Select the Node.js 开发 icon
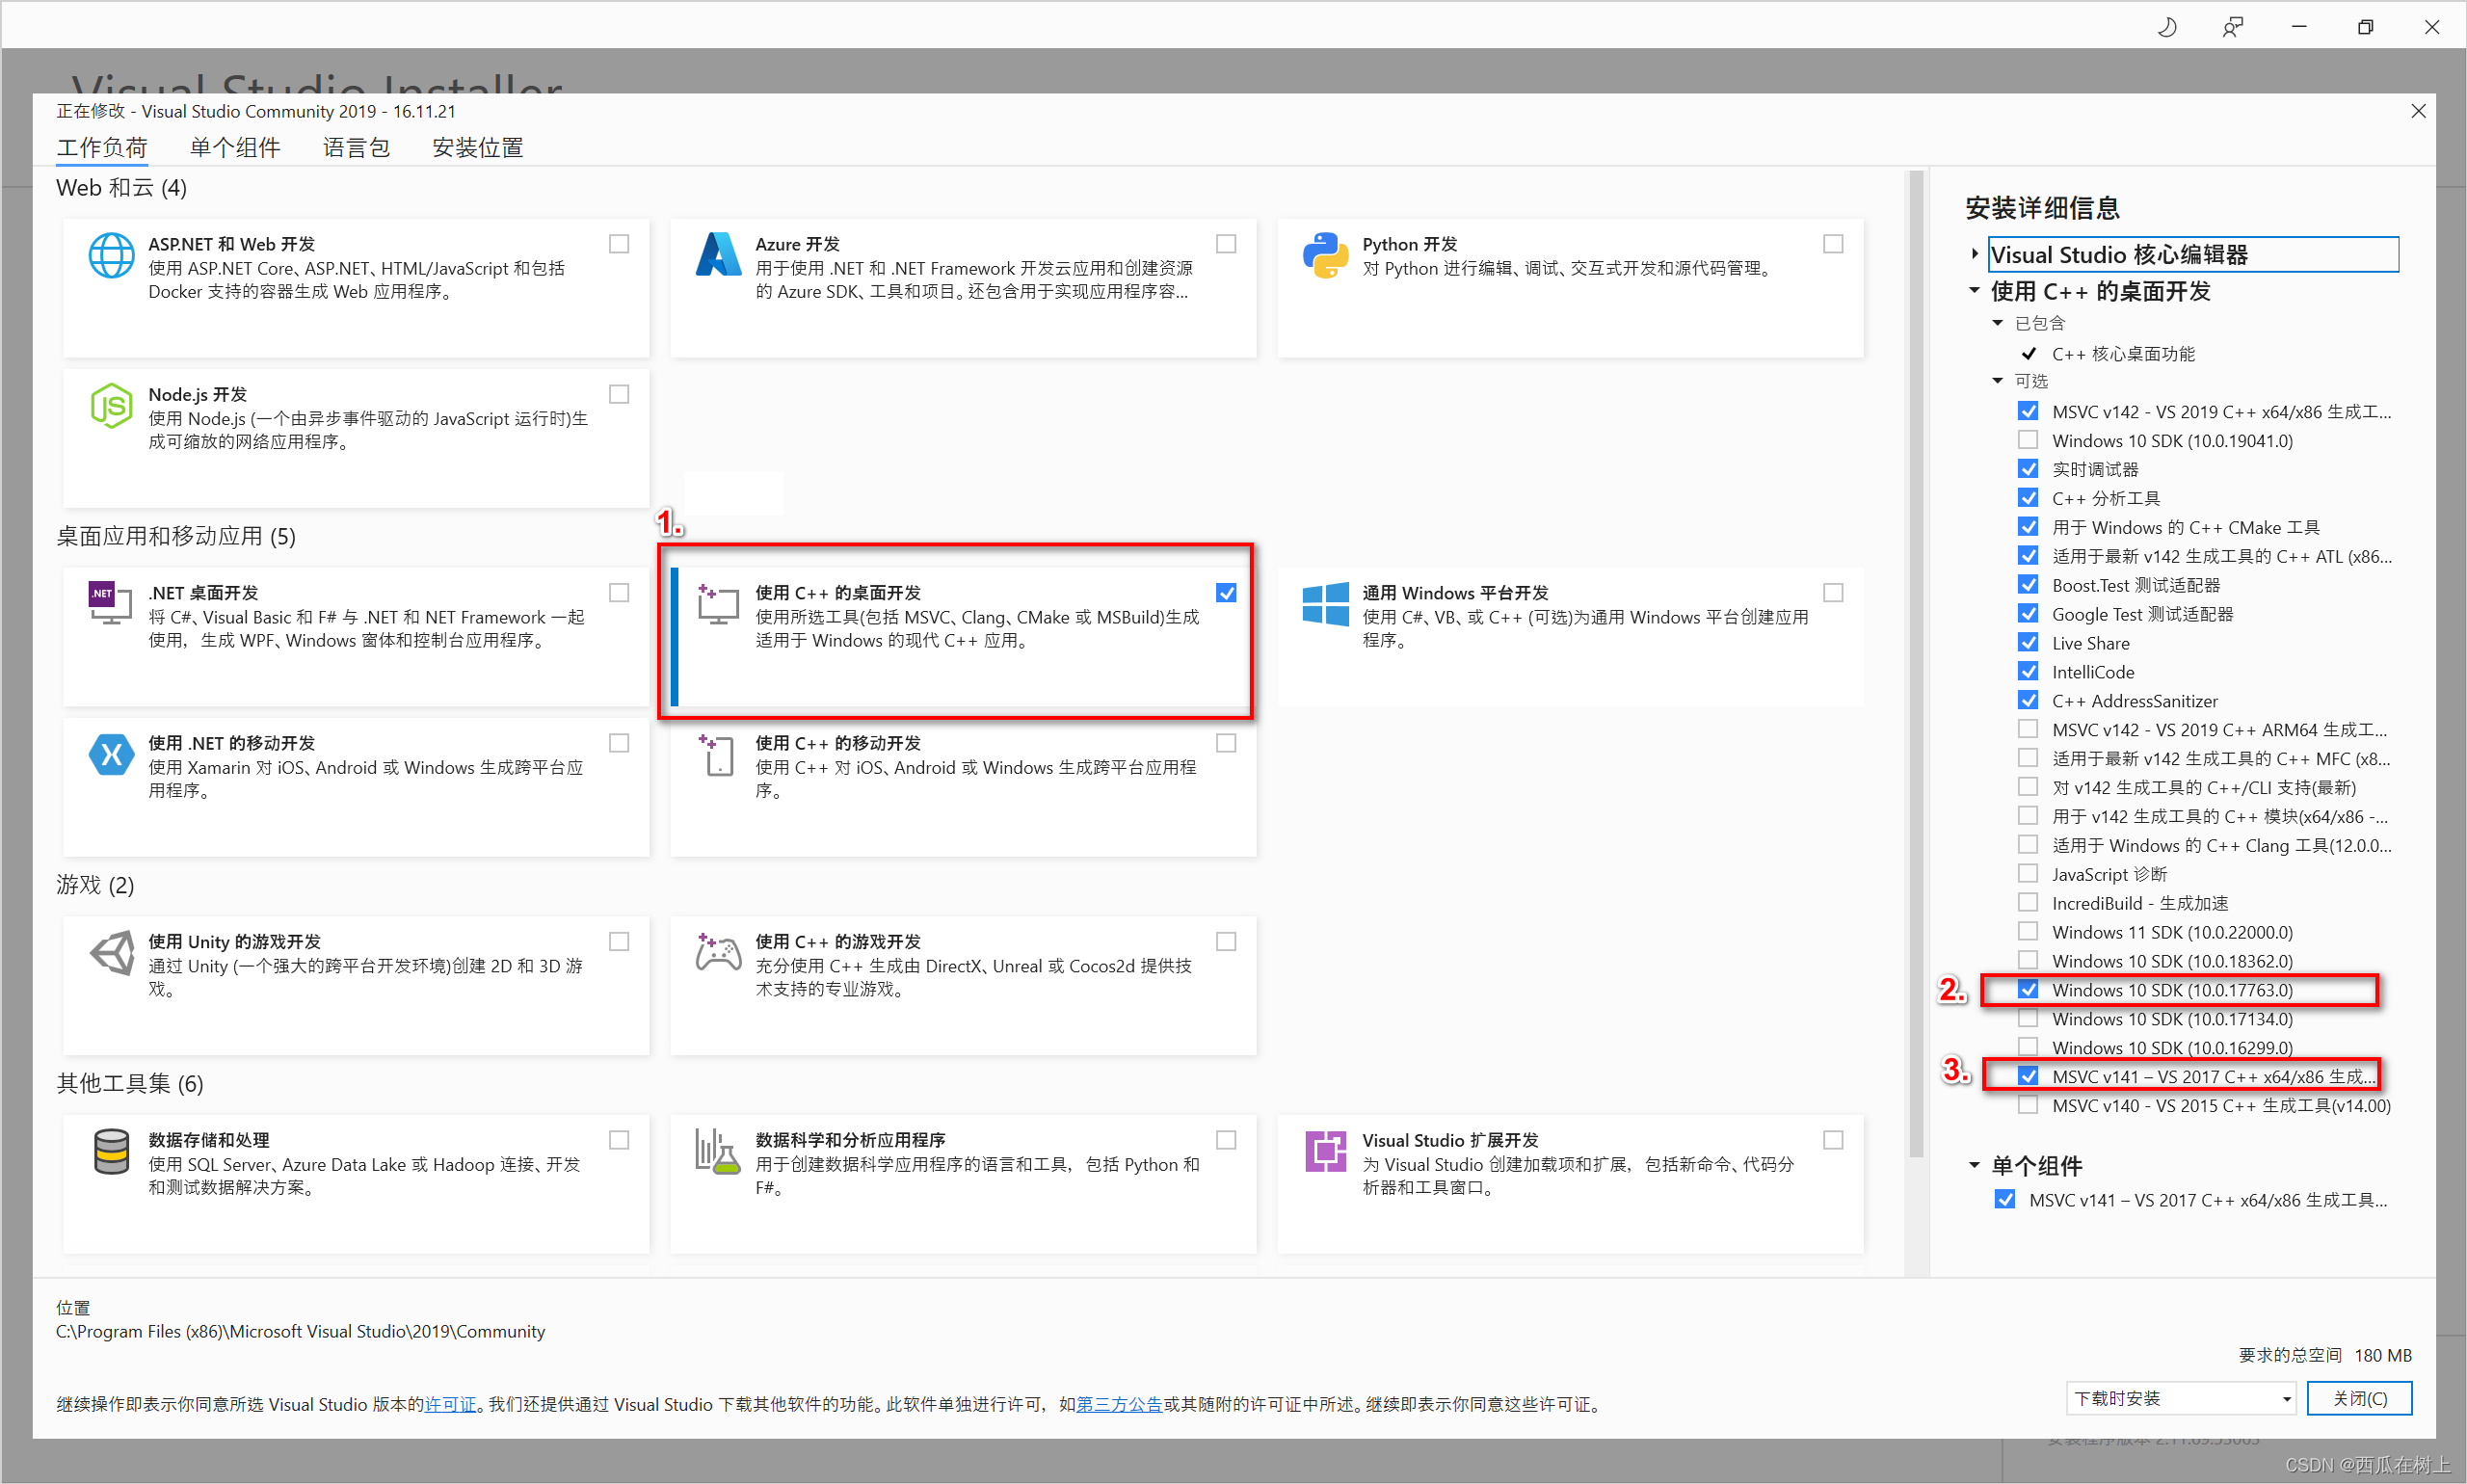Screen dimensions: 2467x1484 click(111, 406)
